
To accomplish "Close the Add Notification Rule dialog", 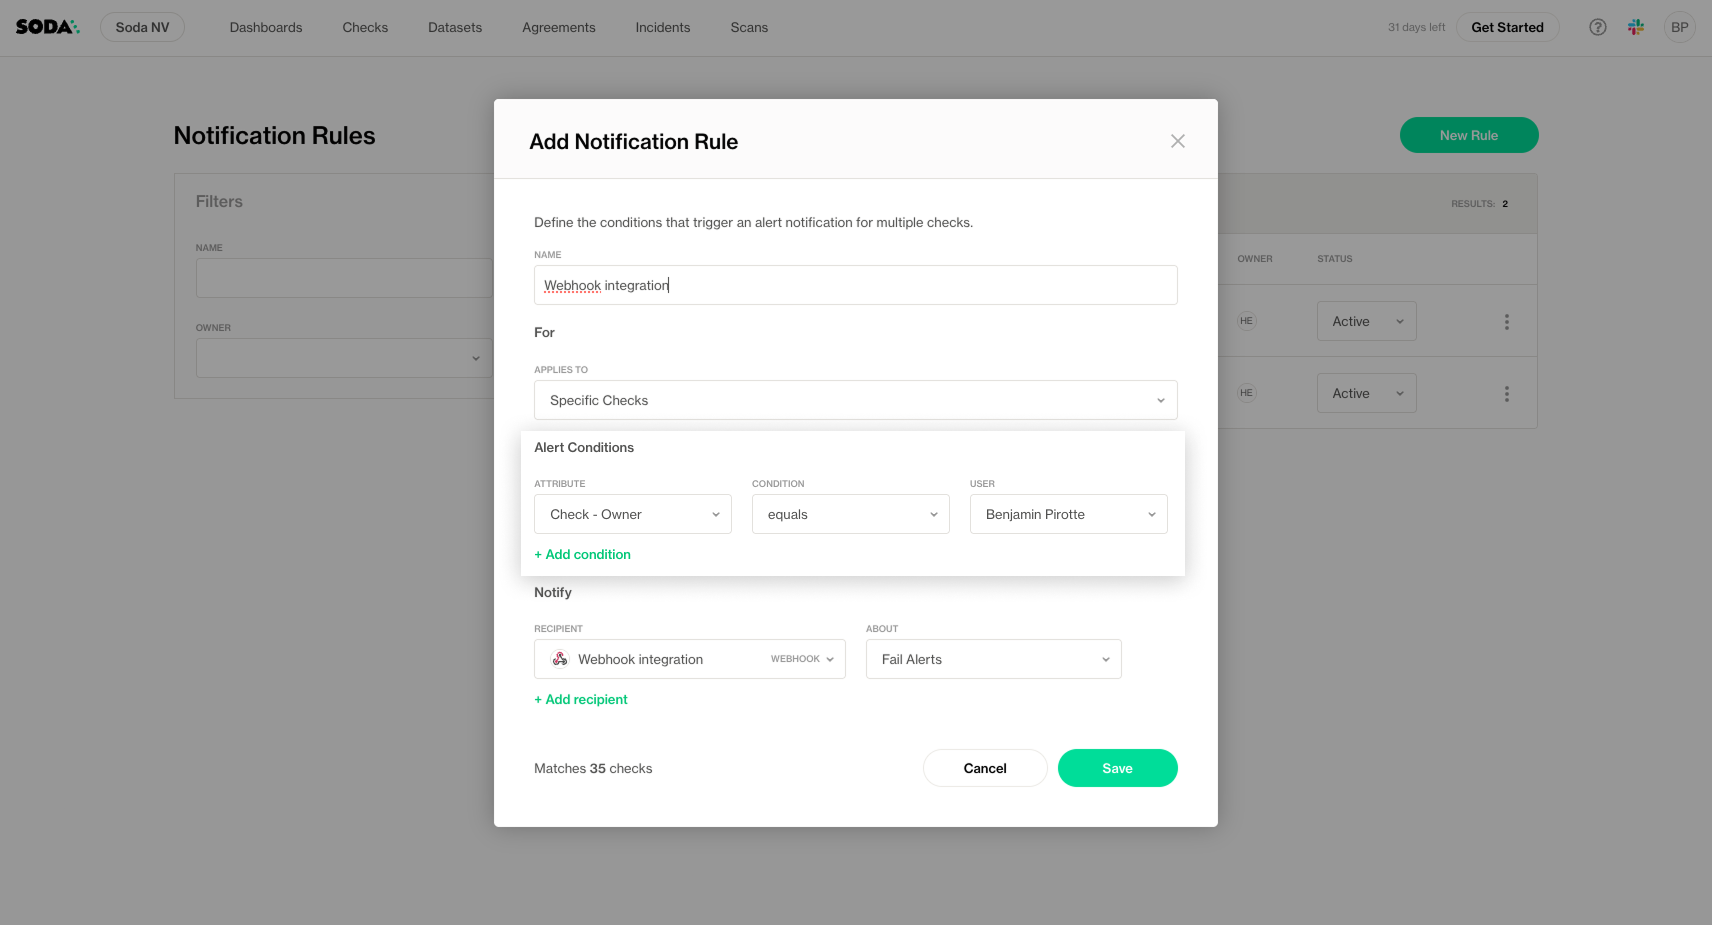I will (1178, 141).
